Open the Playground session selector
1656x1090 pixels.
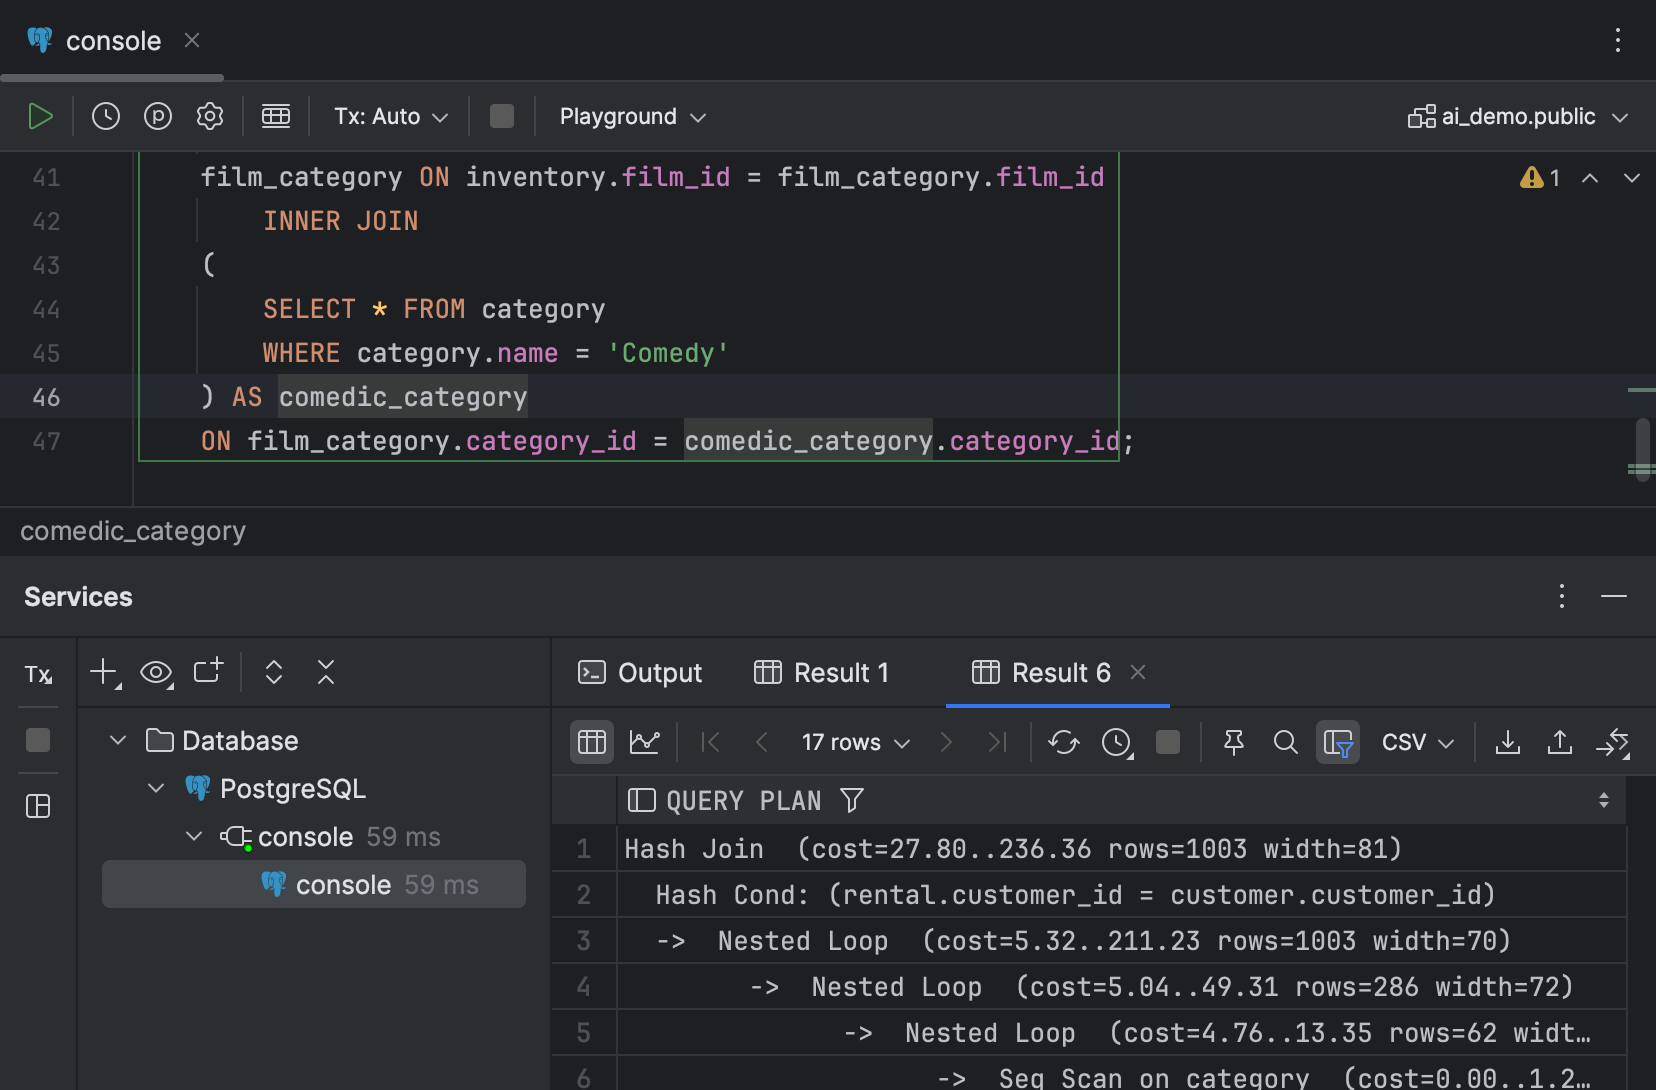coord(631,116)
